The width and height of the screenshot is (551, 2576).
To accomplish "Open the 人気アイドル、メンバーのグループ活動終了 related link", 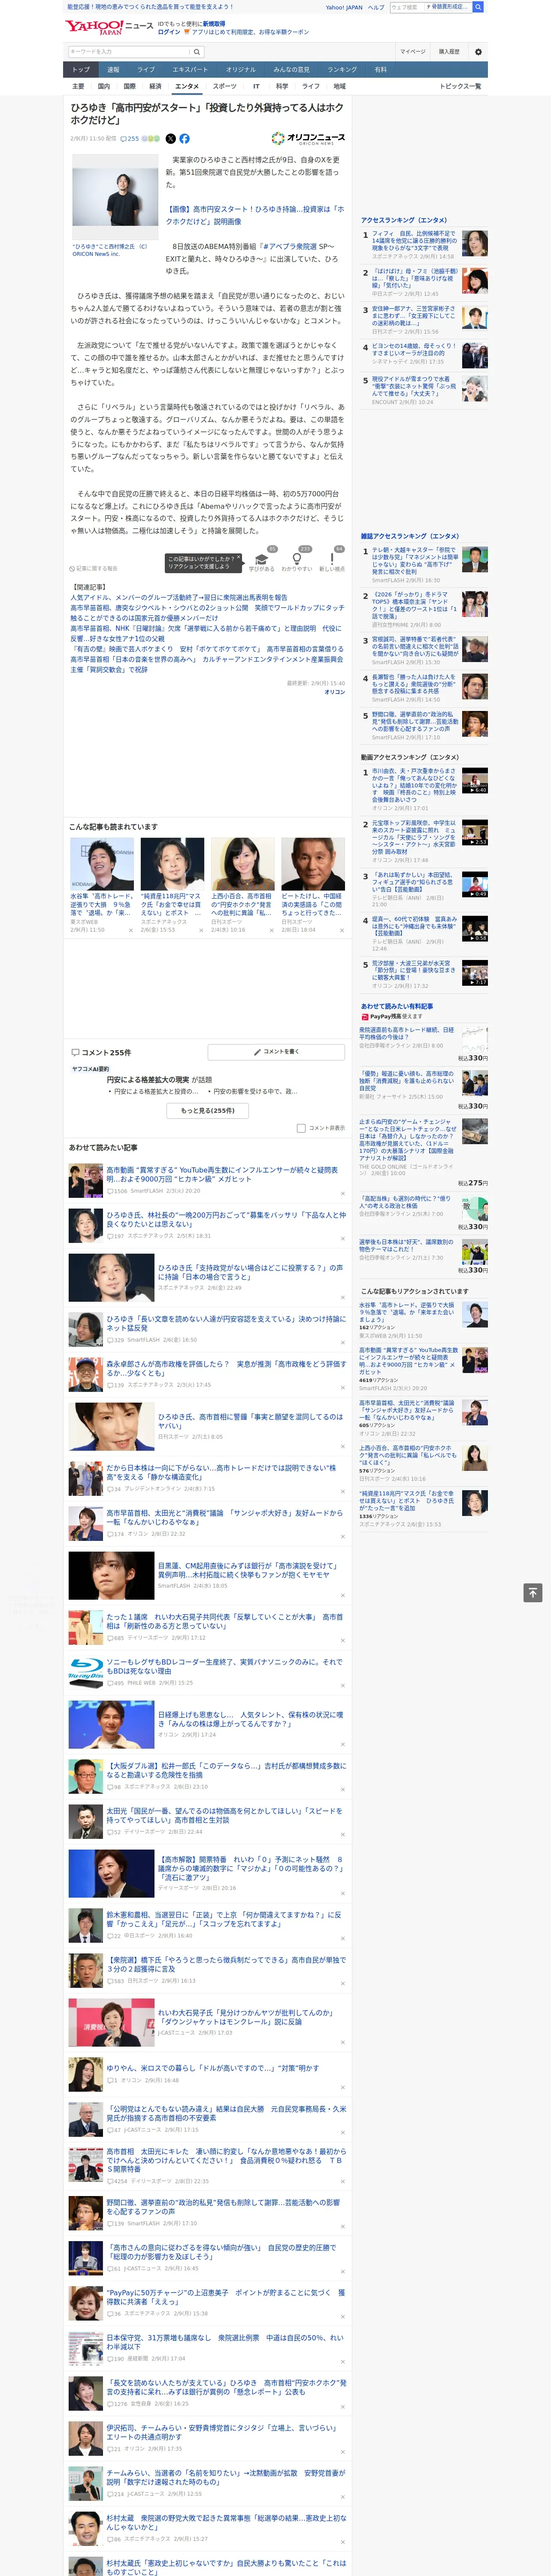I will 179,597.
